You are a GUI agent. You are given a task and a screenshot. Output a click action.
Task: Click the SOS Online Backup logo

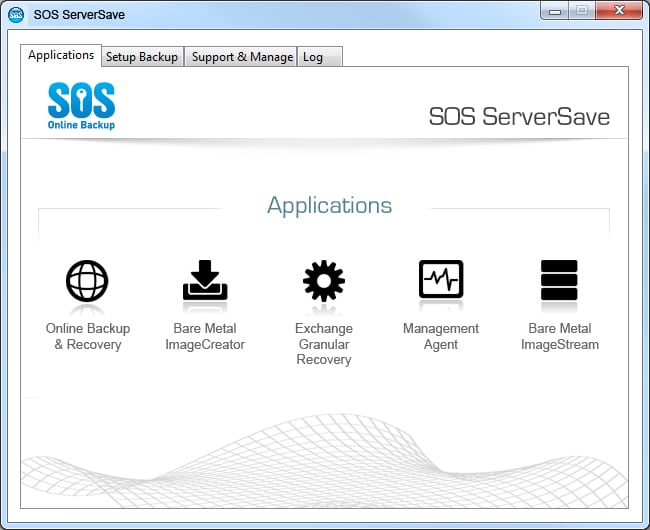point(81,106)
